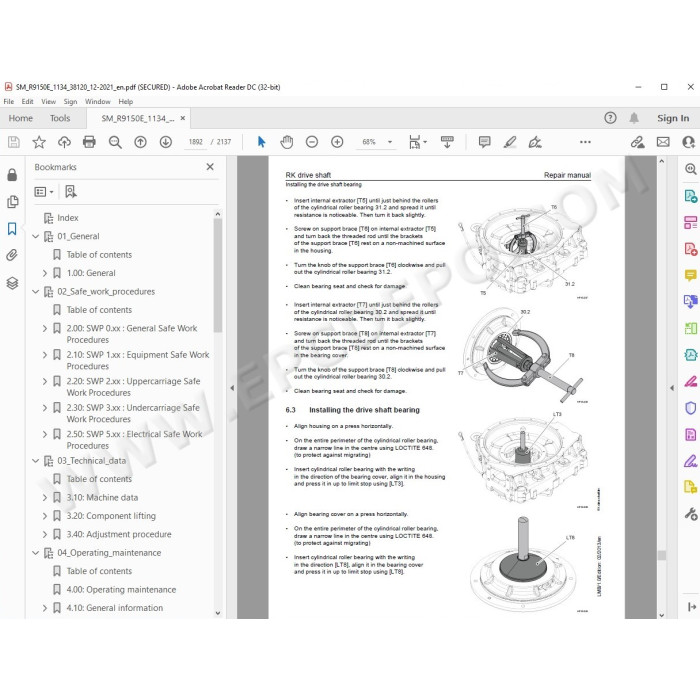Click the Save file icon
700x700 pixels.
click(14, 142)
